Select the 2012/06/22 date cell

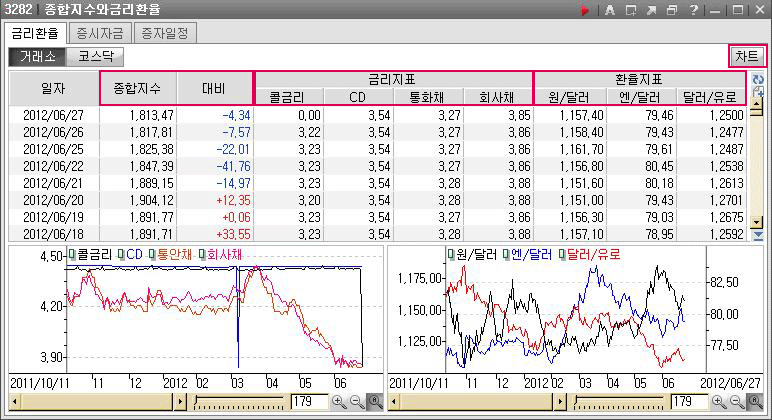[54, 166]
